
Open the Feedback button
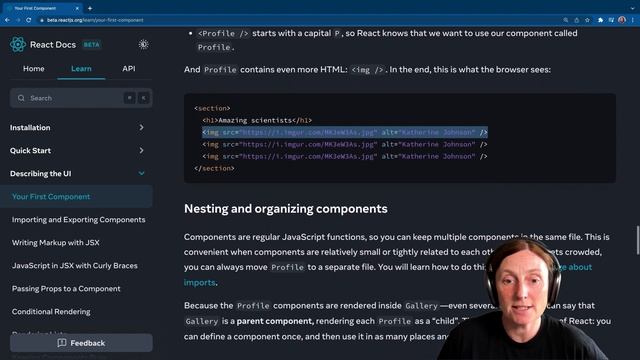point(81,343)
